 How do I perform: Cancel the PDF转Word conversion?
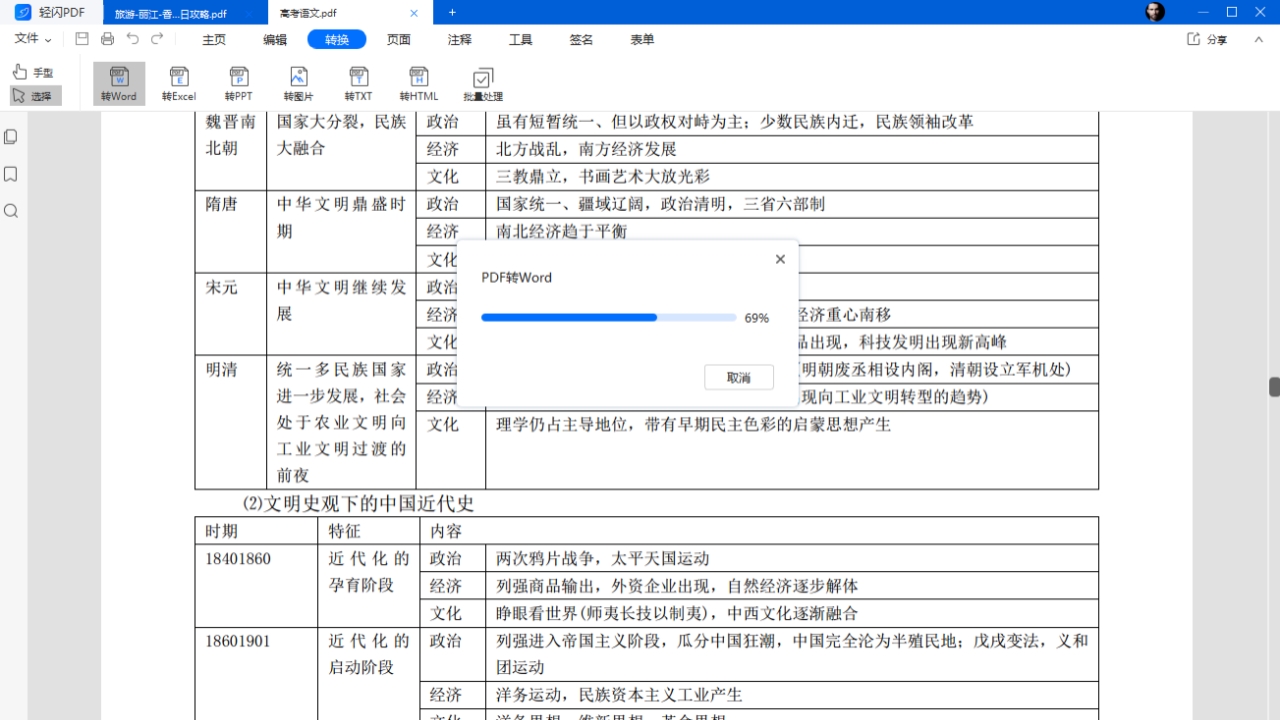(x=738, y=377)
